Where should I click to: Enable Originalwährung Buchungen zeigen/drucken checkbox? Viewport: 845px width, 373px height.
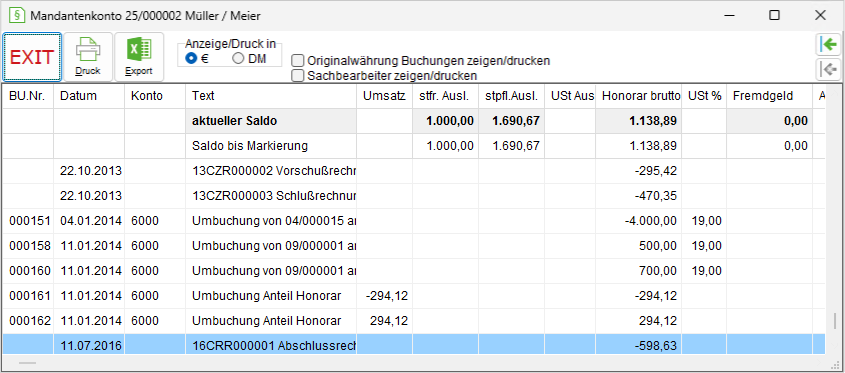297,60
